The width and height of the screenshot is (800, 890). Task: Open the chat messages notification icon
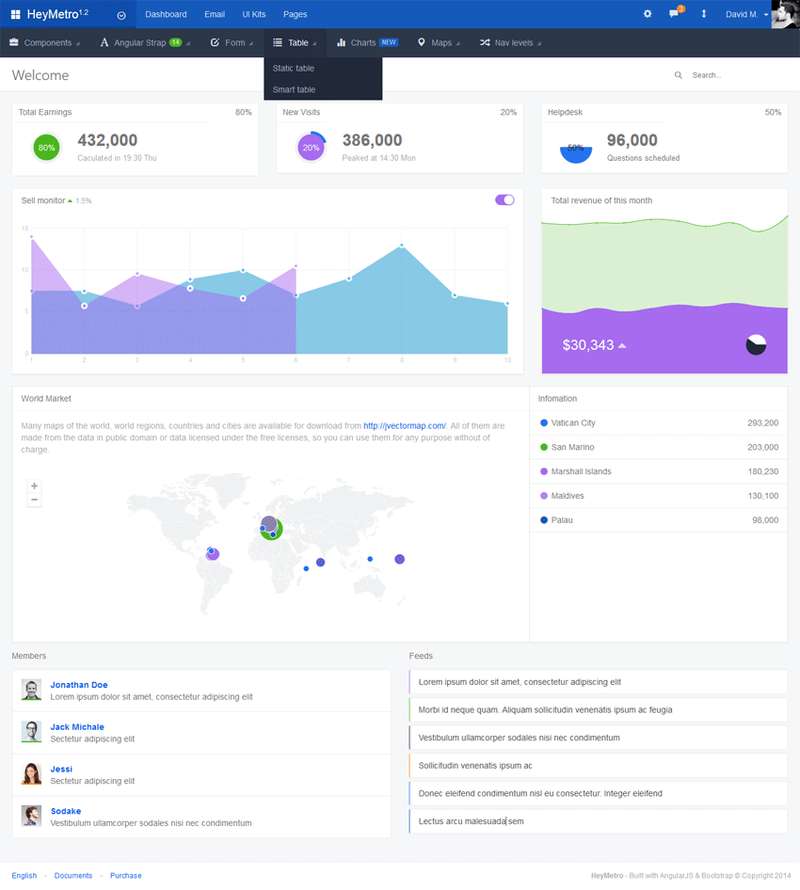tap(674, 14)
